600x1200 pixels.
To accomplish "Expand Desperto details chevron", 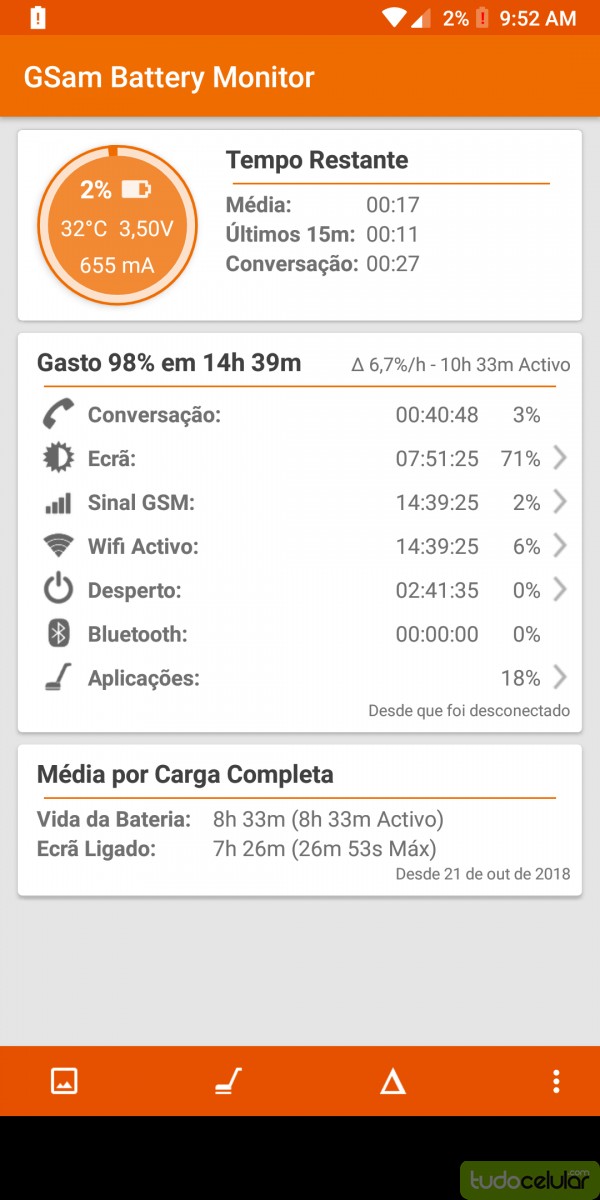I will tap(560, 590).
